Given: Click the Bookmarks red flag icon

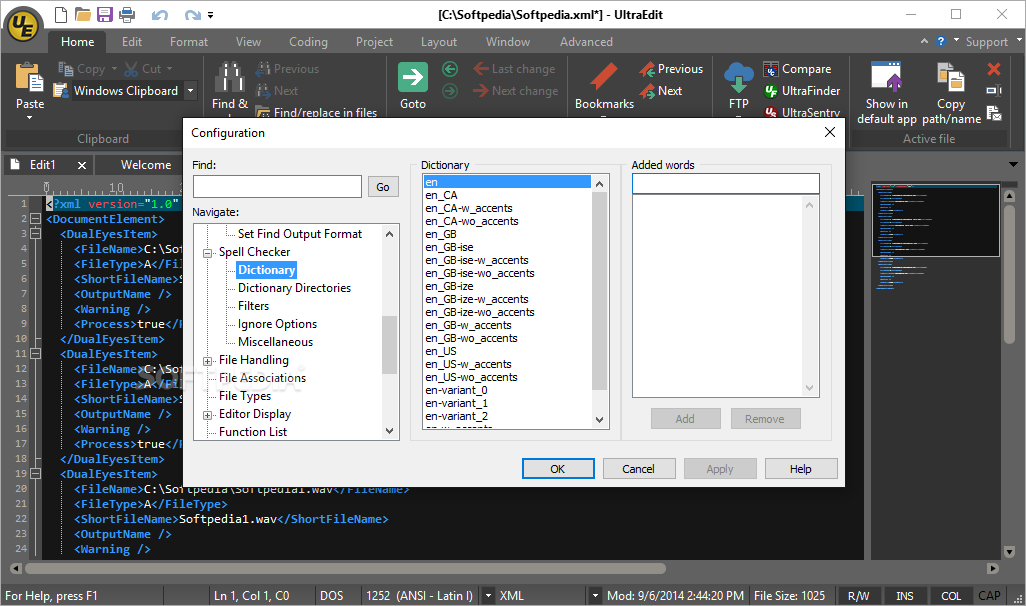Looking at the screenshot, I should [x=603, y=77].
